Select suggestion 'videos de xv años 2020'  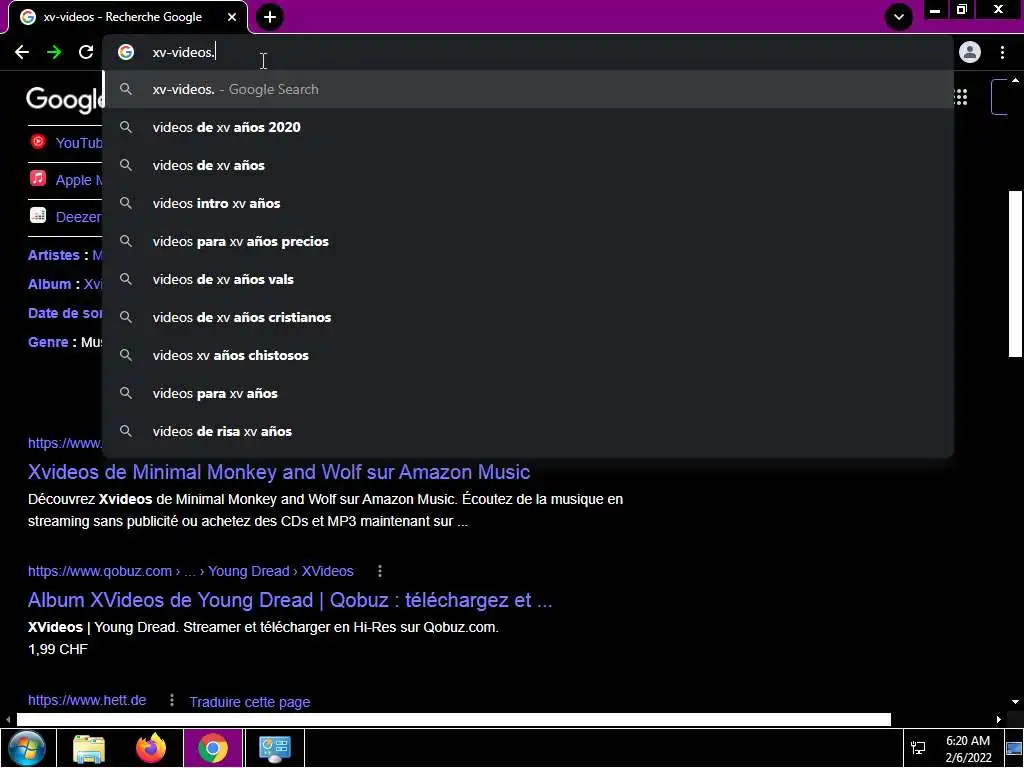pos(528,127)
